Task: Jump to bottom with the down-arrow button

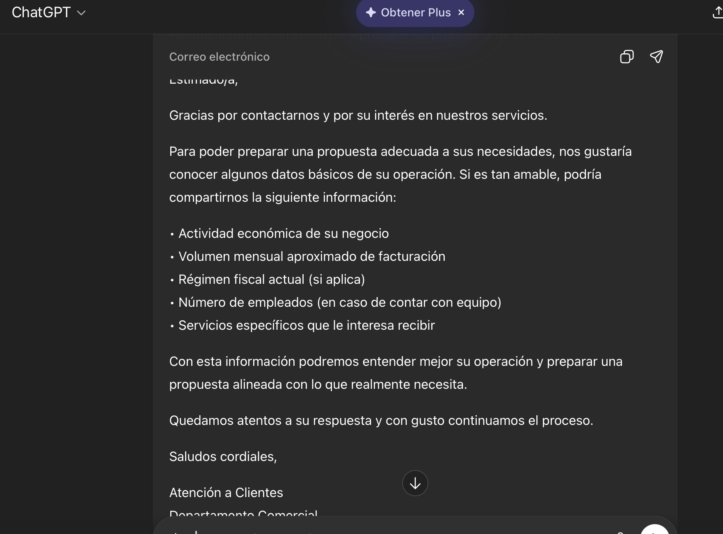Action: pos(415,483)
